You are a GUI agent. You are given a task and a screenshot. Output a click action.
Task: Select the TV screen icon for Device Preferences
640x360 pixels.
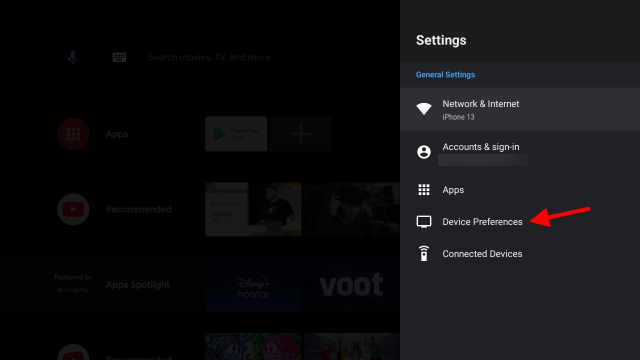[424, 222]
